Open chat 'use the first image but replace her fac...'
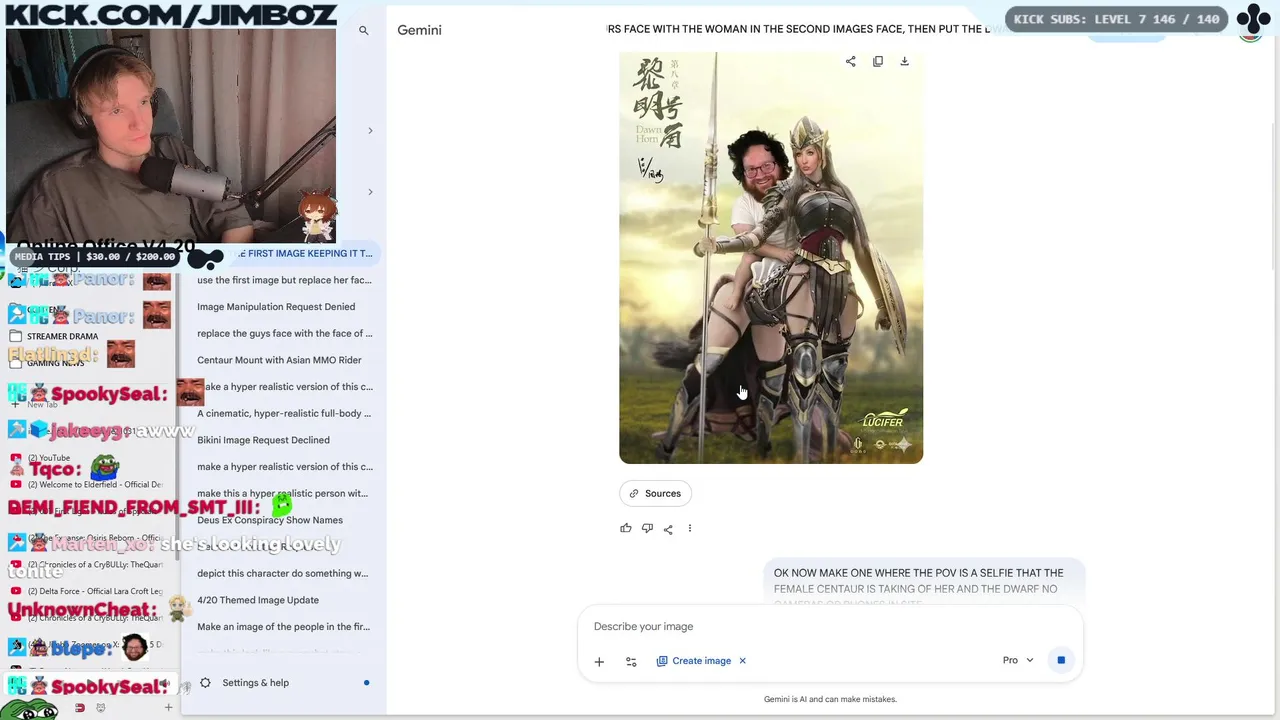This screenshot has width=1280, height=720. (284, 280)
